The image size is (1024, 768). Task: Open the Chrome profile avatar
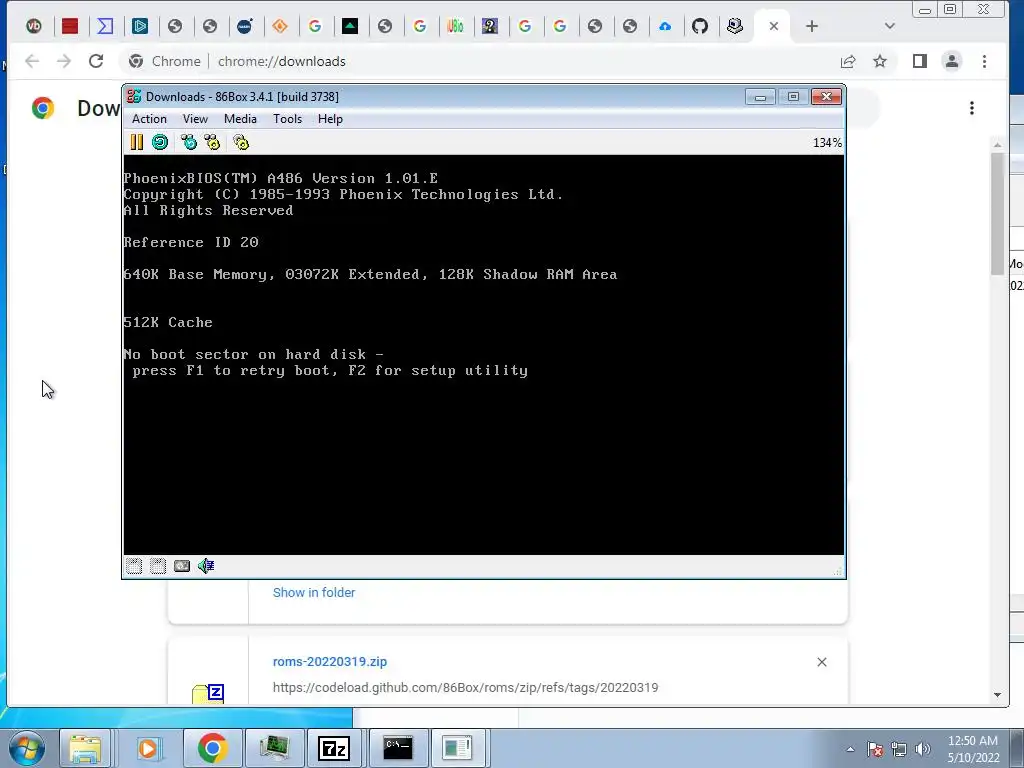(x=952, y=61)
